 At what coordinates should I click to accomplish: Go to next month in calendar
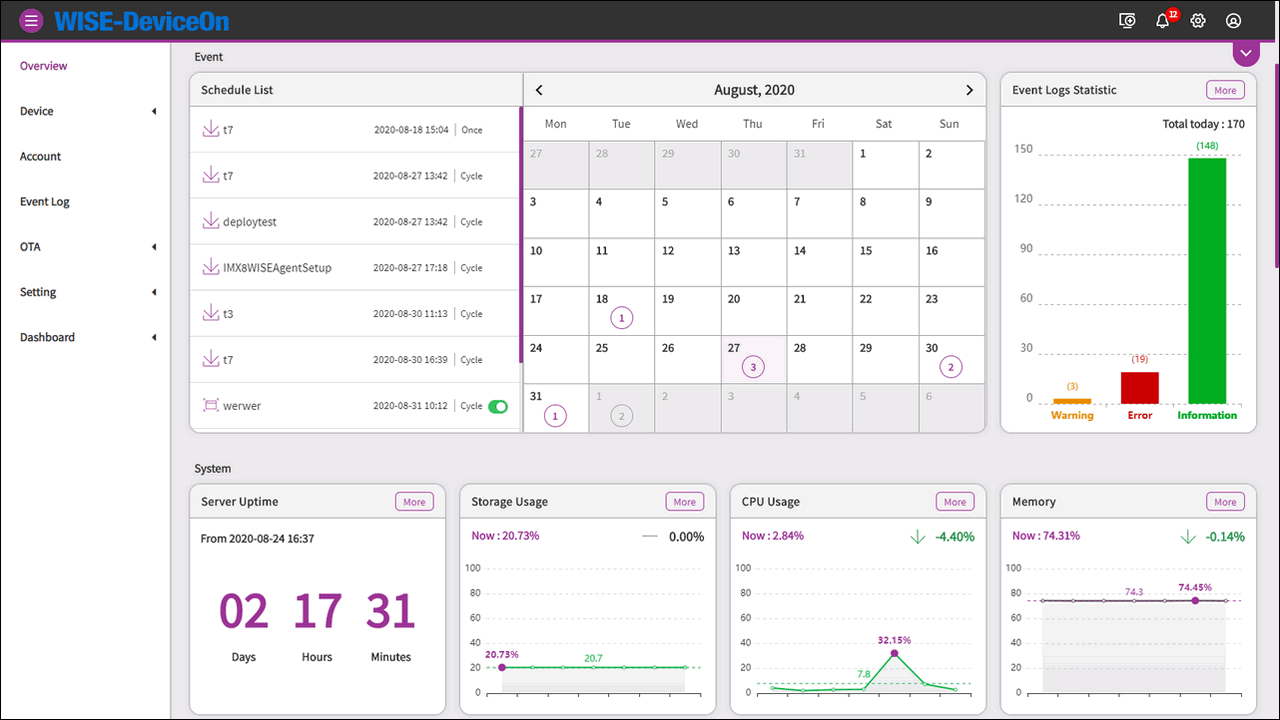969,90
